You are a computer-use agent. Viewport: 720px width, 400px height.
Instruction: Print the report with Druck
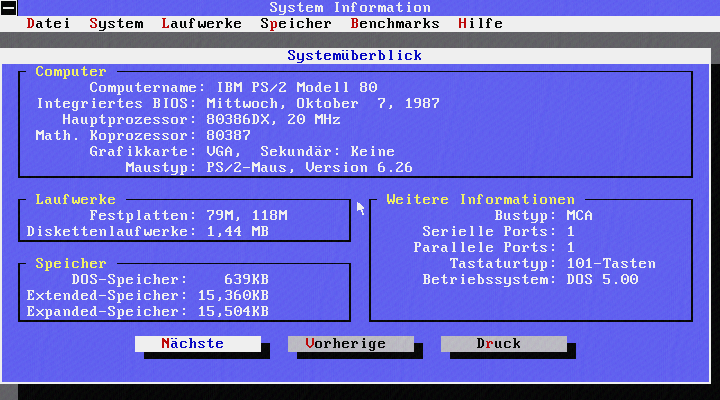[504, 344]
